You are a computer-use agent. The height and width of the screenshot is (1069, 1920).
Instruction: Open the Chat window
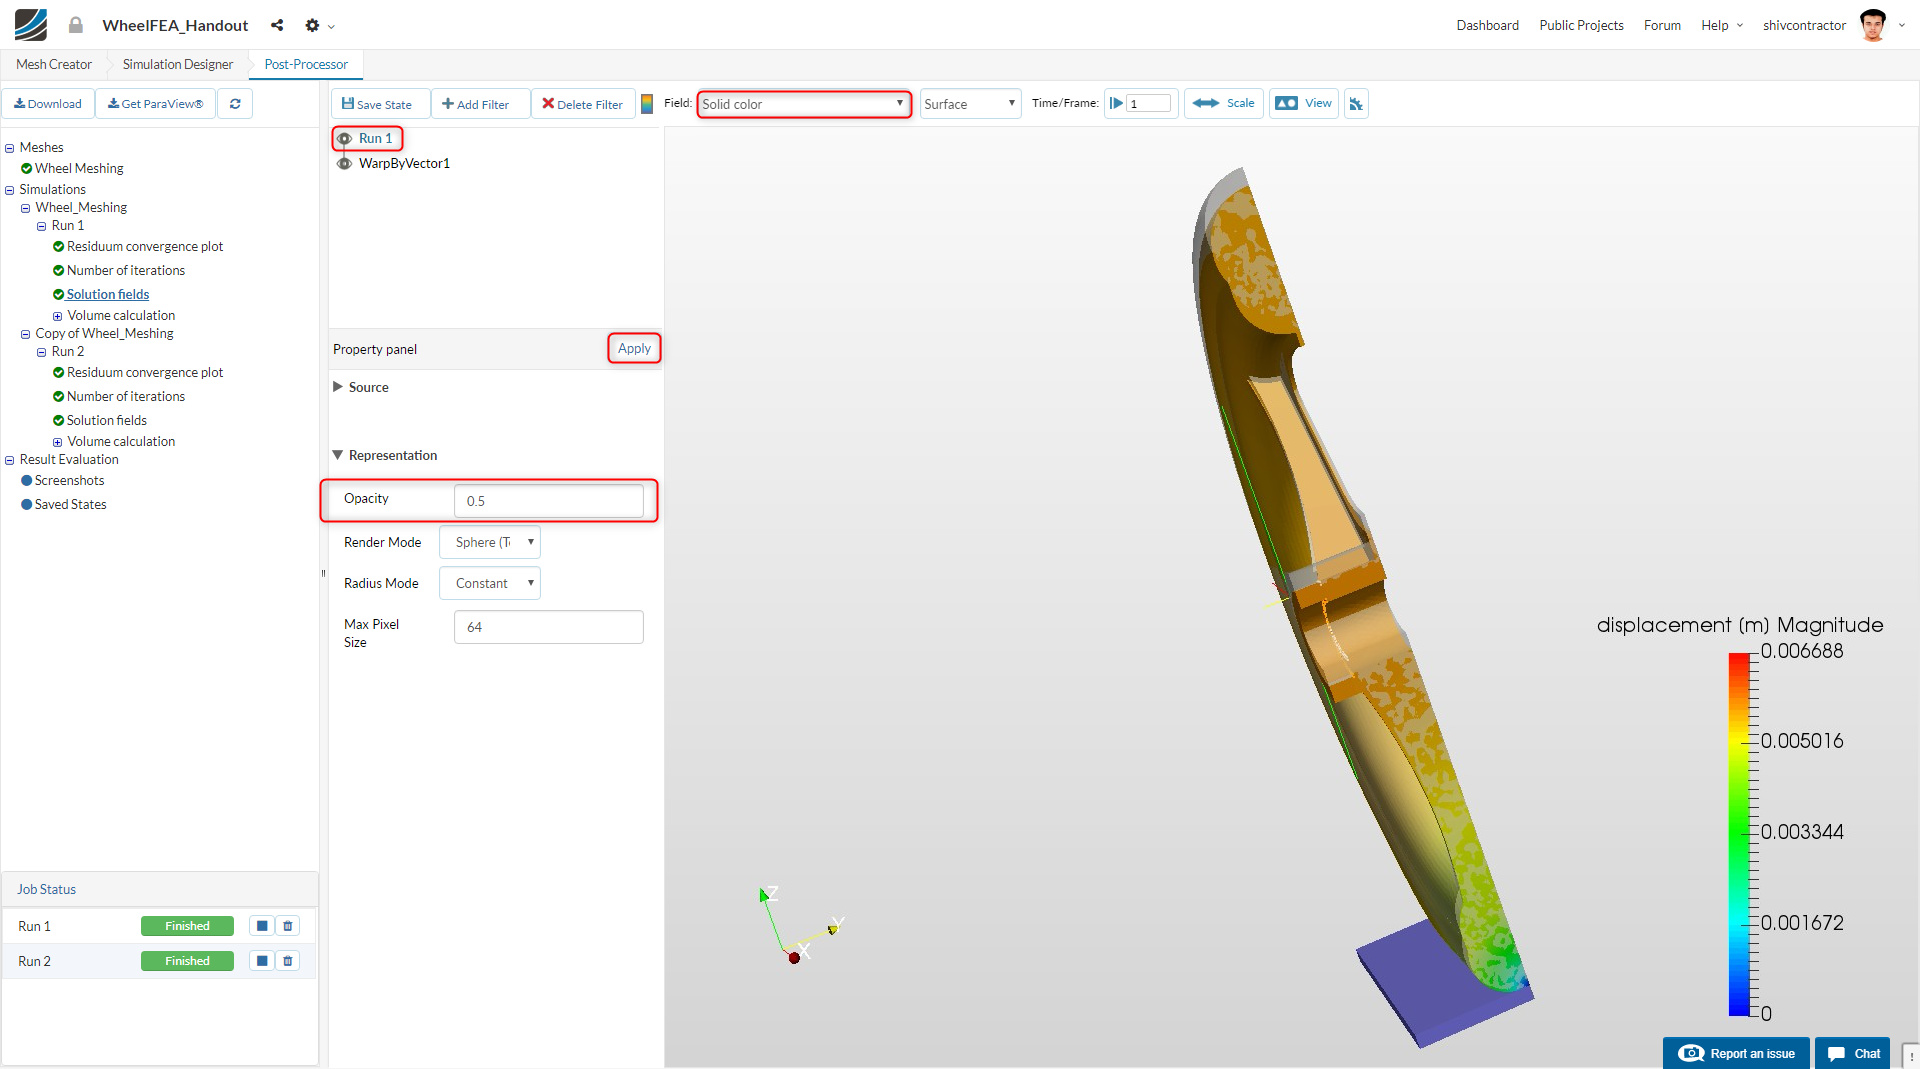(1853, 1054)
